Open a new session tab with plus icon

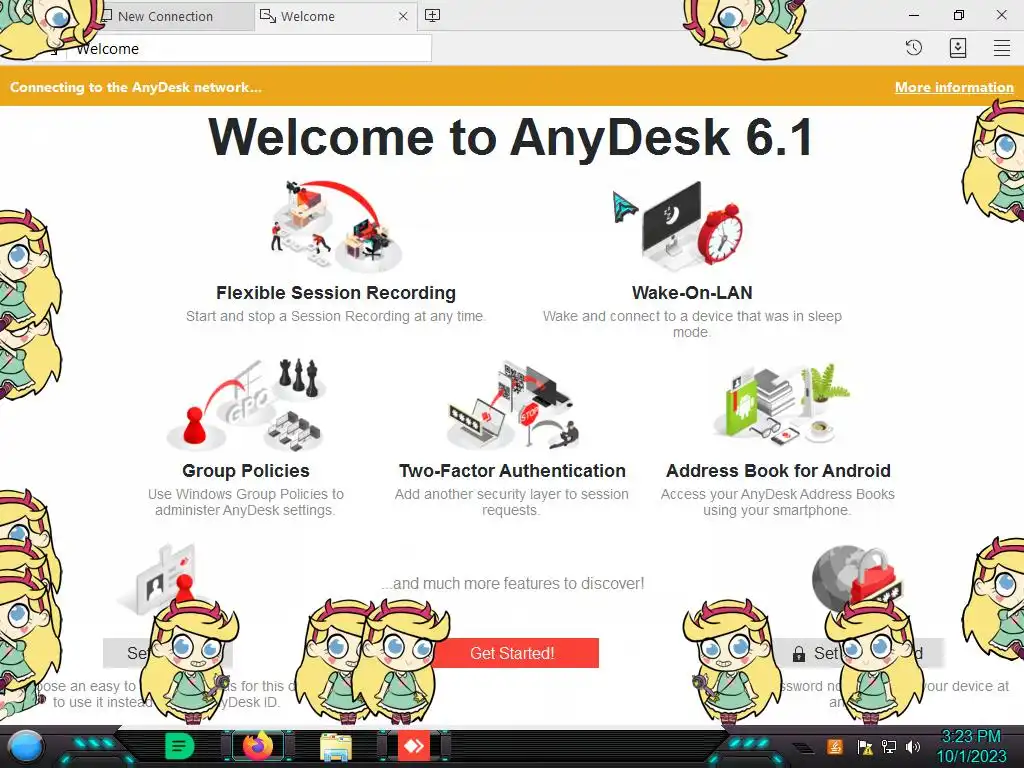click(432, 16)
